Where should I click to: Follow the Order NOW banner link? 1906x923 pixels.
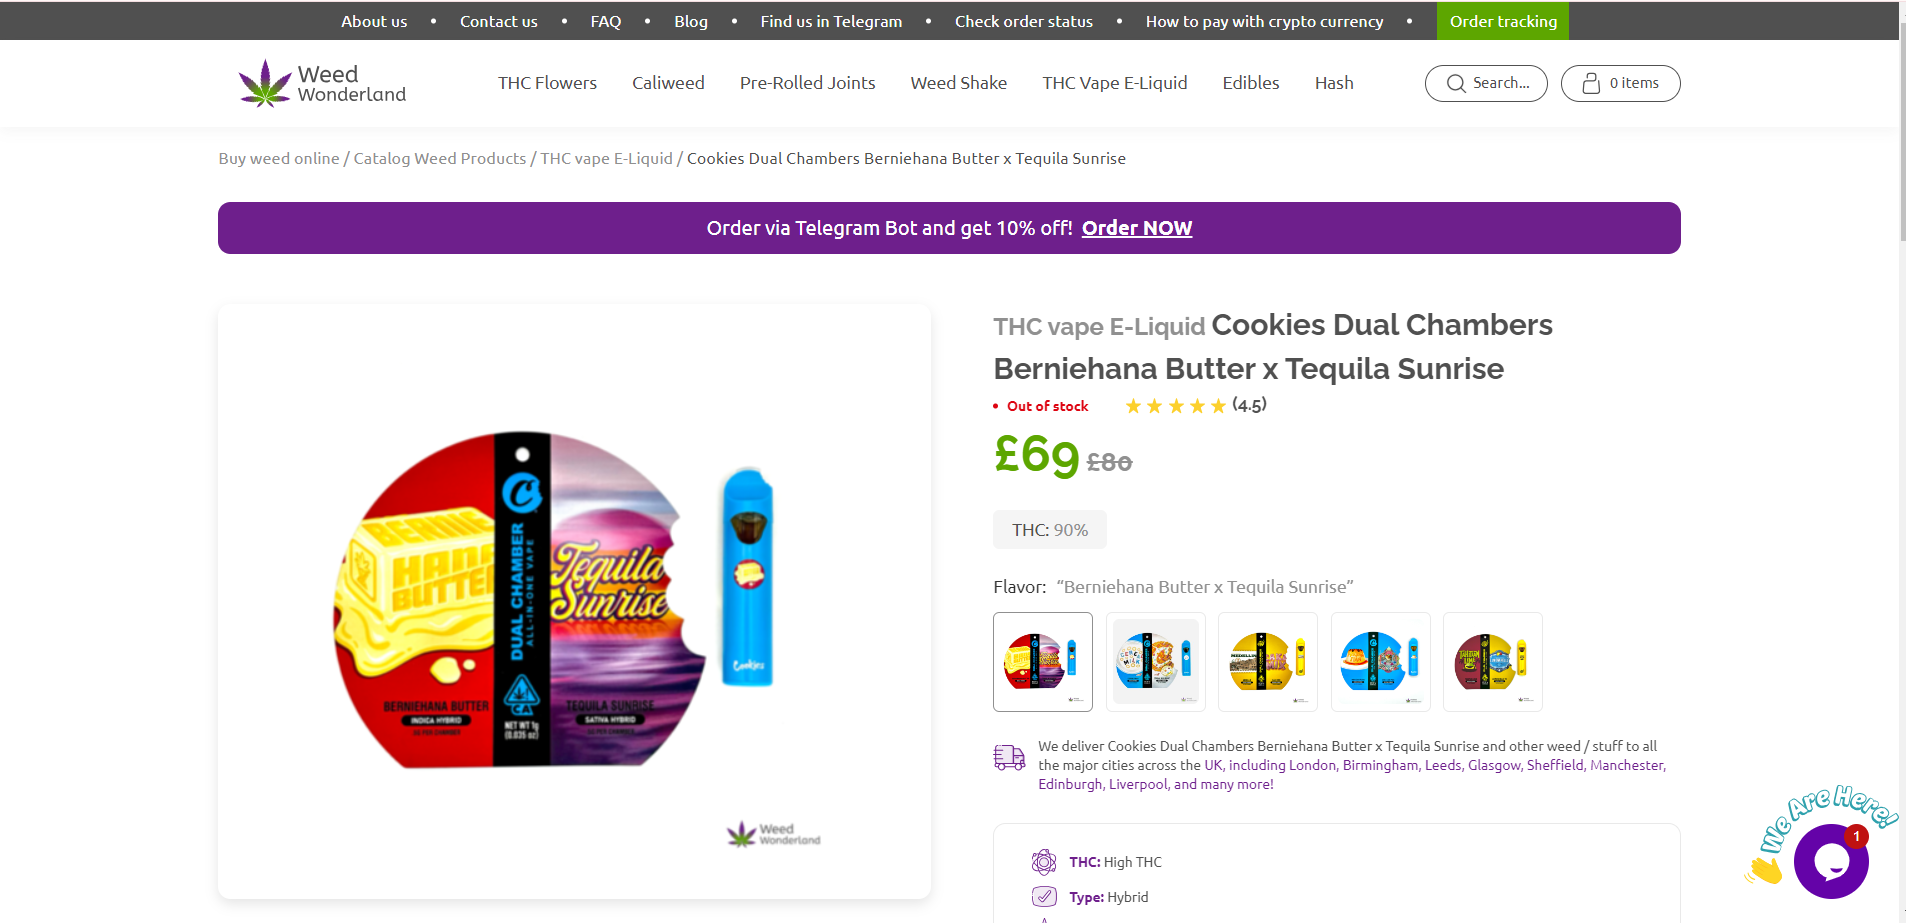tap(1137, 228)
